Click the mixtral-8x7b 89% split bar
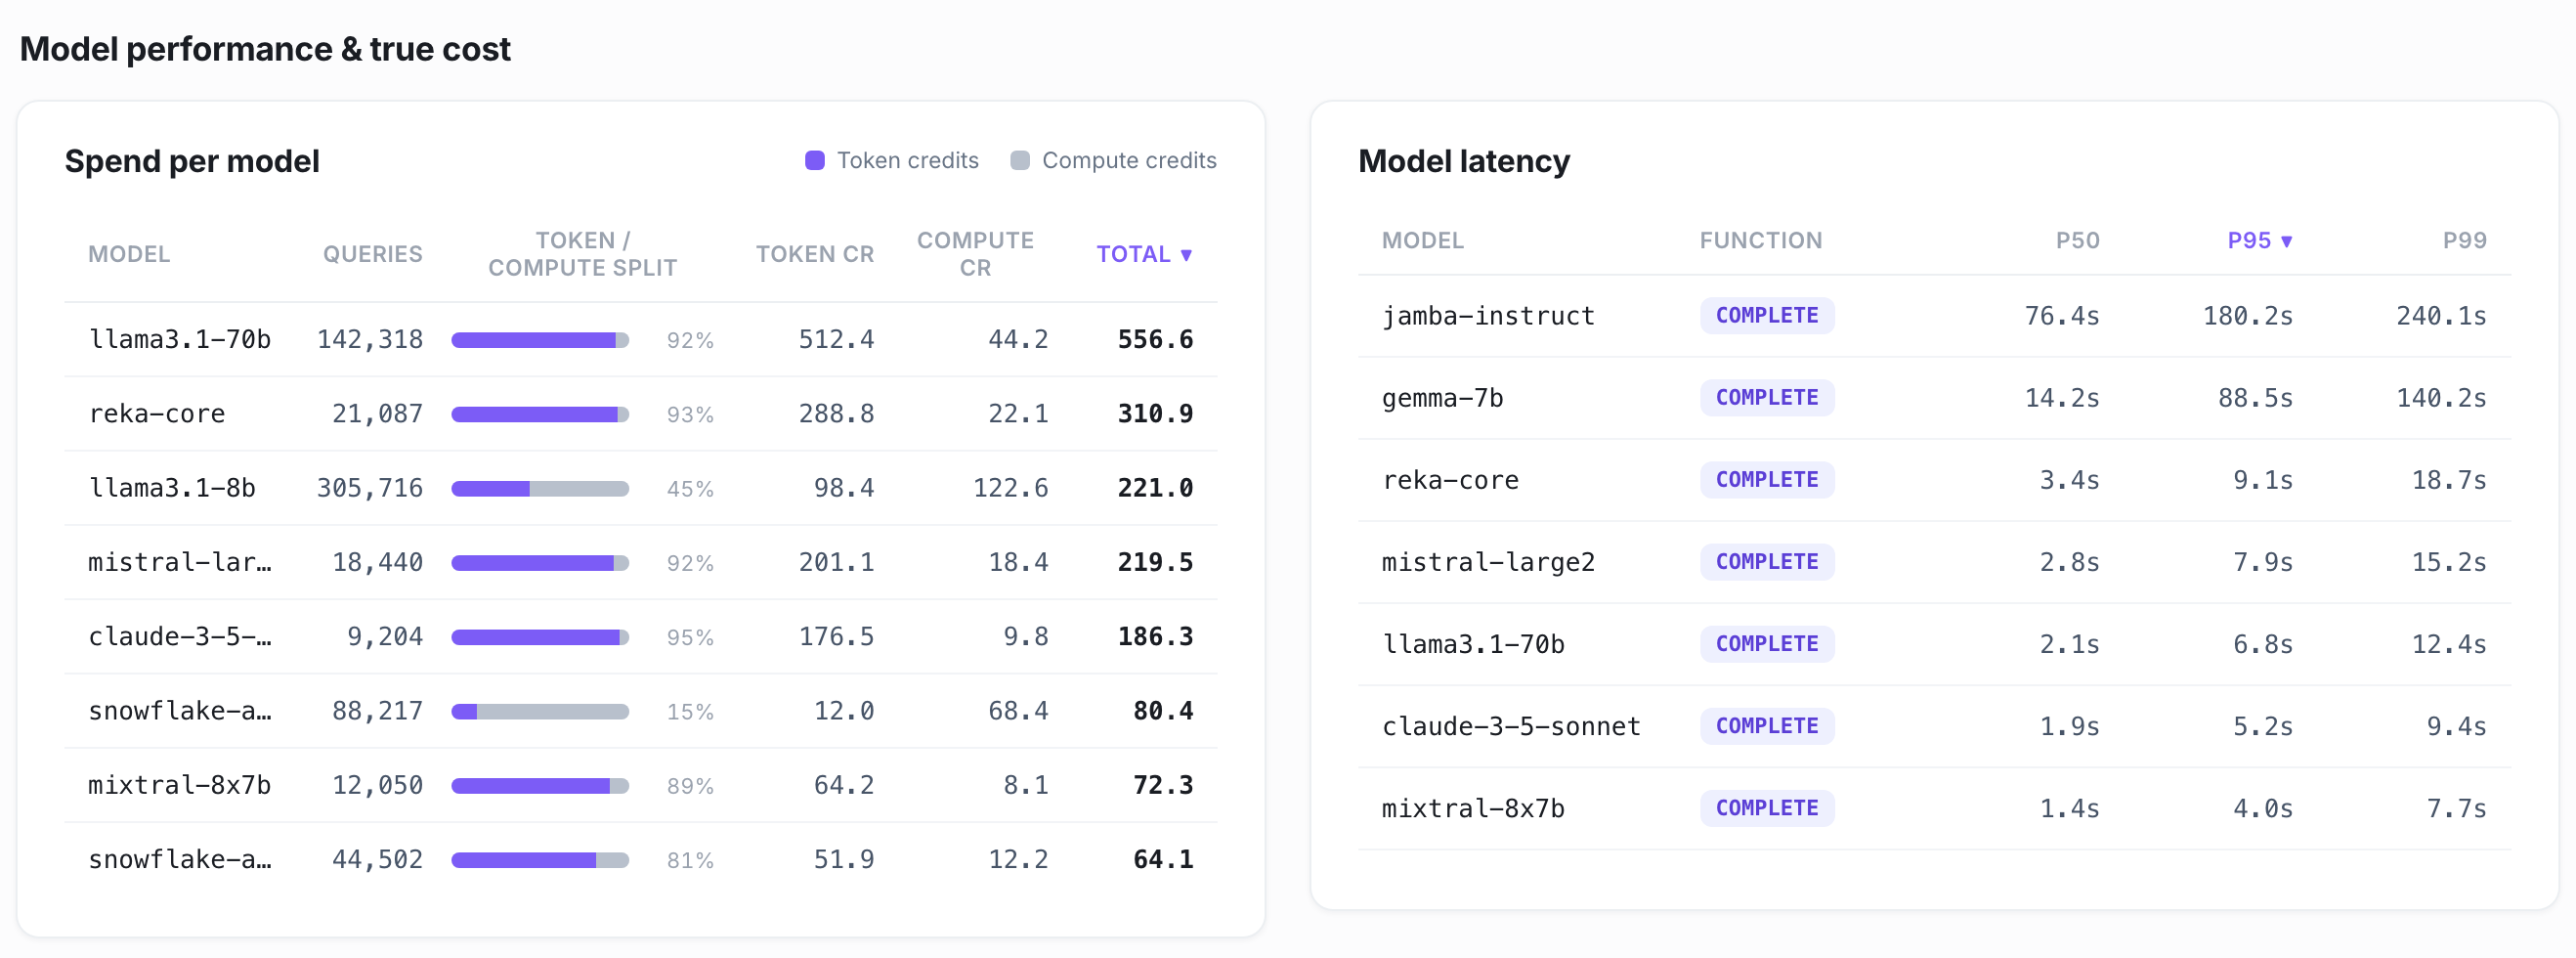This screenshot has height=958, width=2576. 540,786
